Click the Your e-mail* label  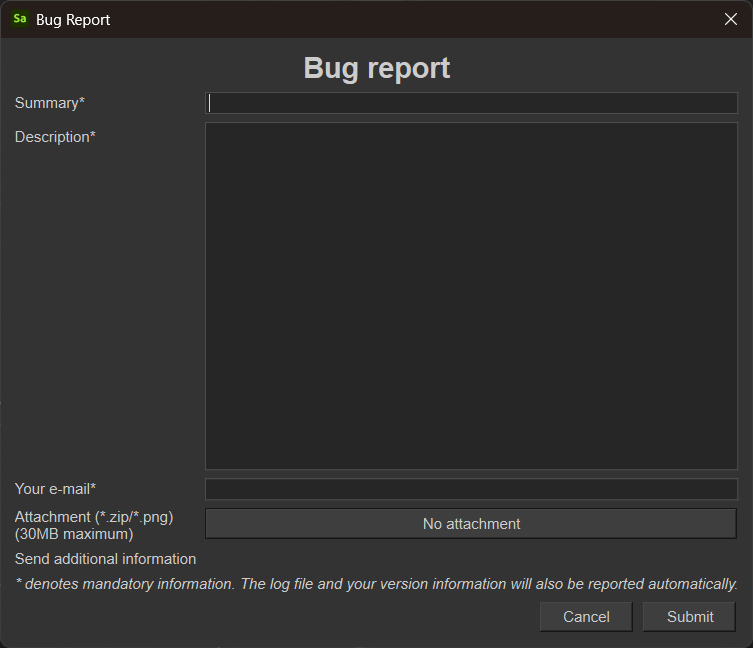coord(55,489)
